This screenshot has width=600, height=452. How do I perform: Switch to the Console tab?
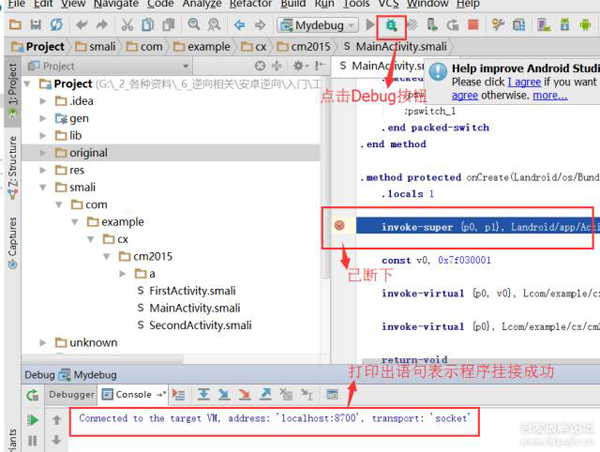[x=133, y=395]
